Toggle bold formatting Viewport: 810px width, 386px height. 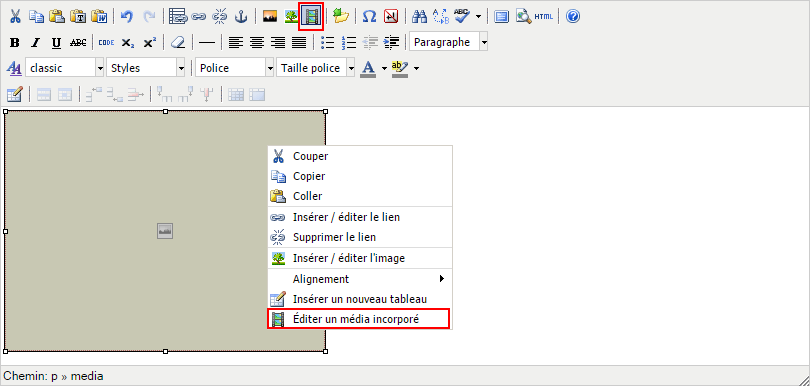[14, 42]
